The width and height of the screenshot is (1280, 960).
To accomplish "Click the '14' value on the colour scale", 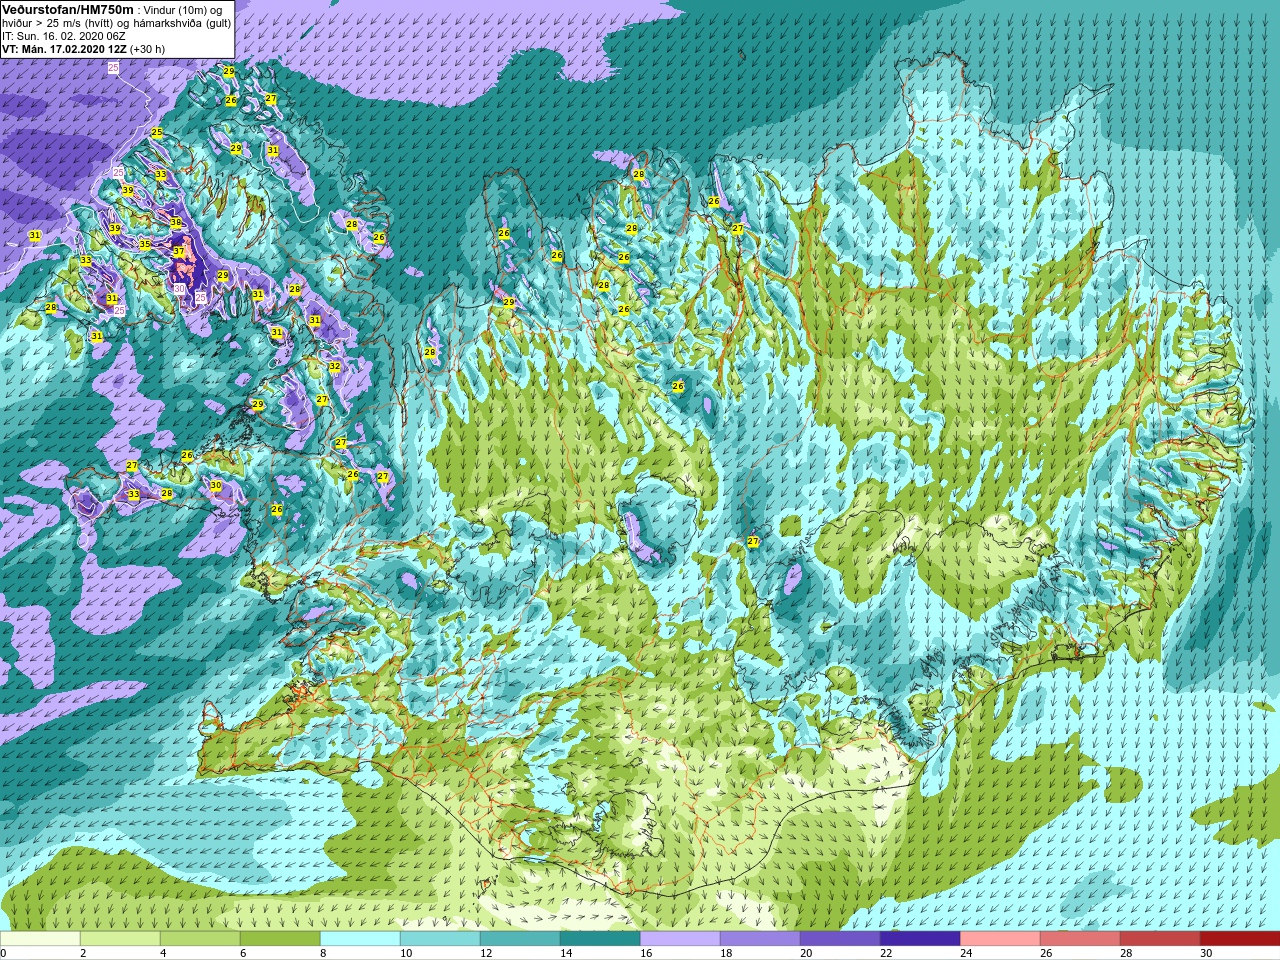I will click(566, 953).
